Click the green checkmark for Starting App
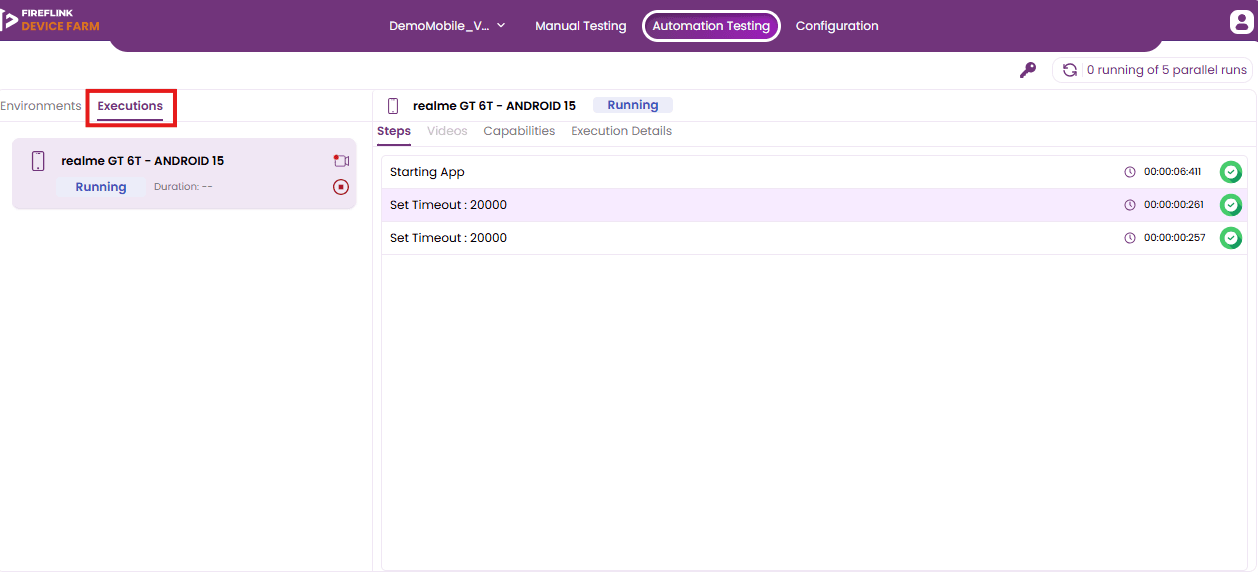This screenshot has width=1258, height=575. 1231,172
